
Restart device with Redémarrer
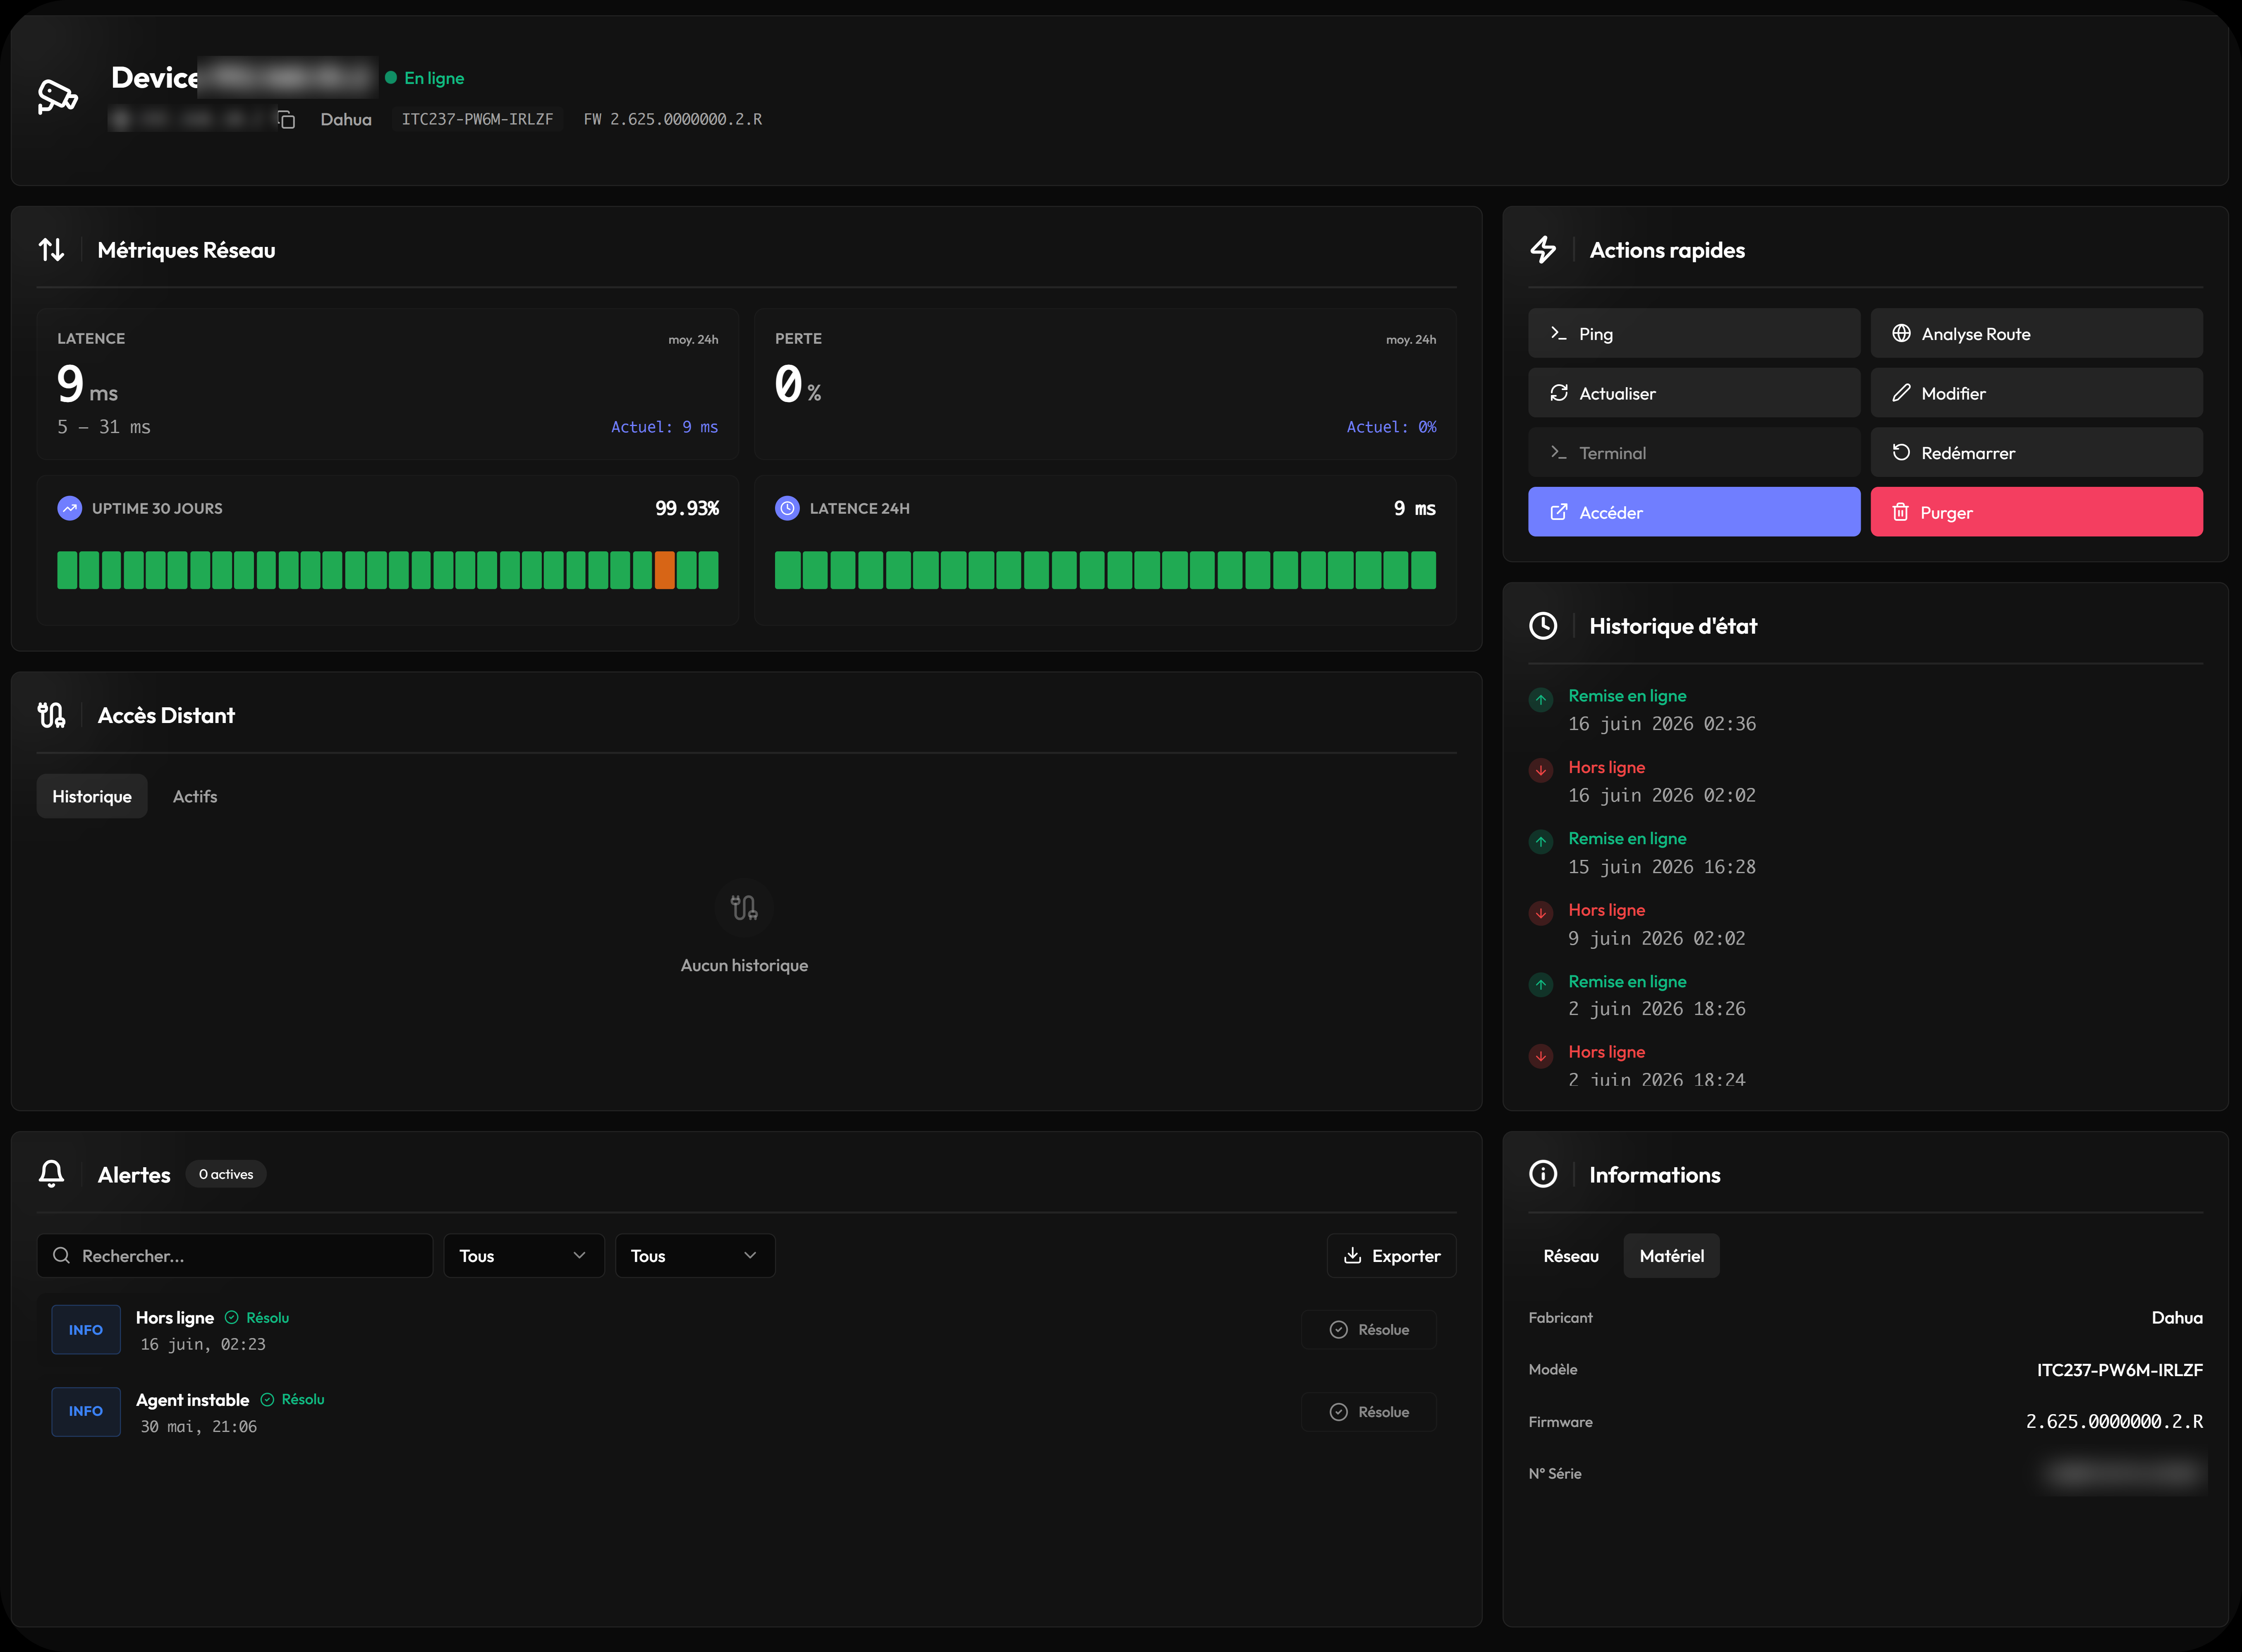pyautogui.click(x=2036, y=453)
